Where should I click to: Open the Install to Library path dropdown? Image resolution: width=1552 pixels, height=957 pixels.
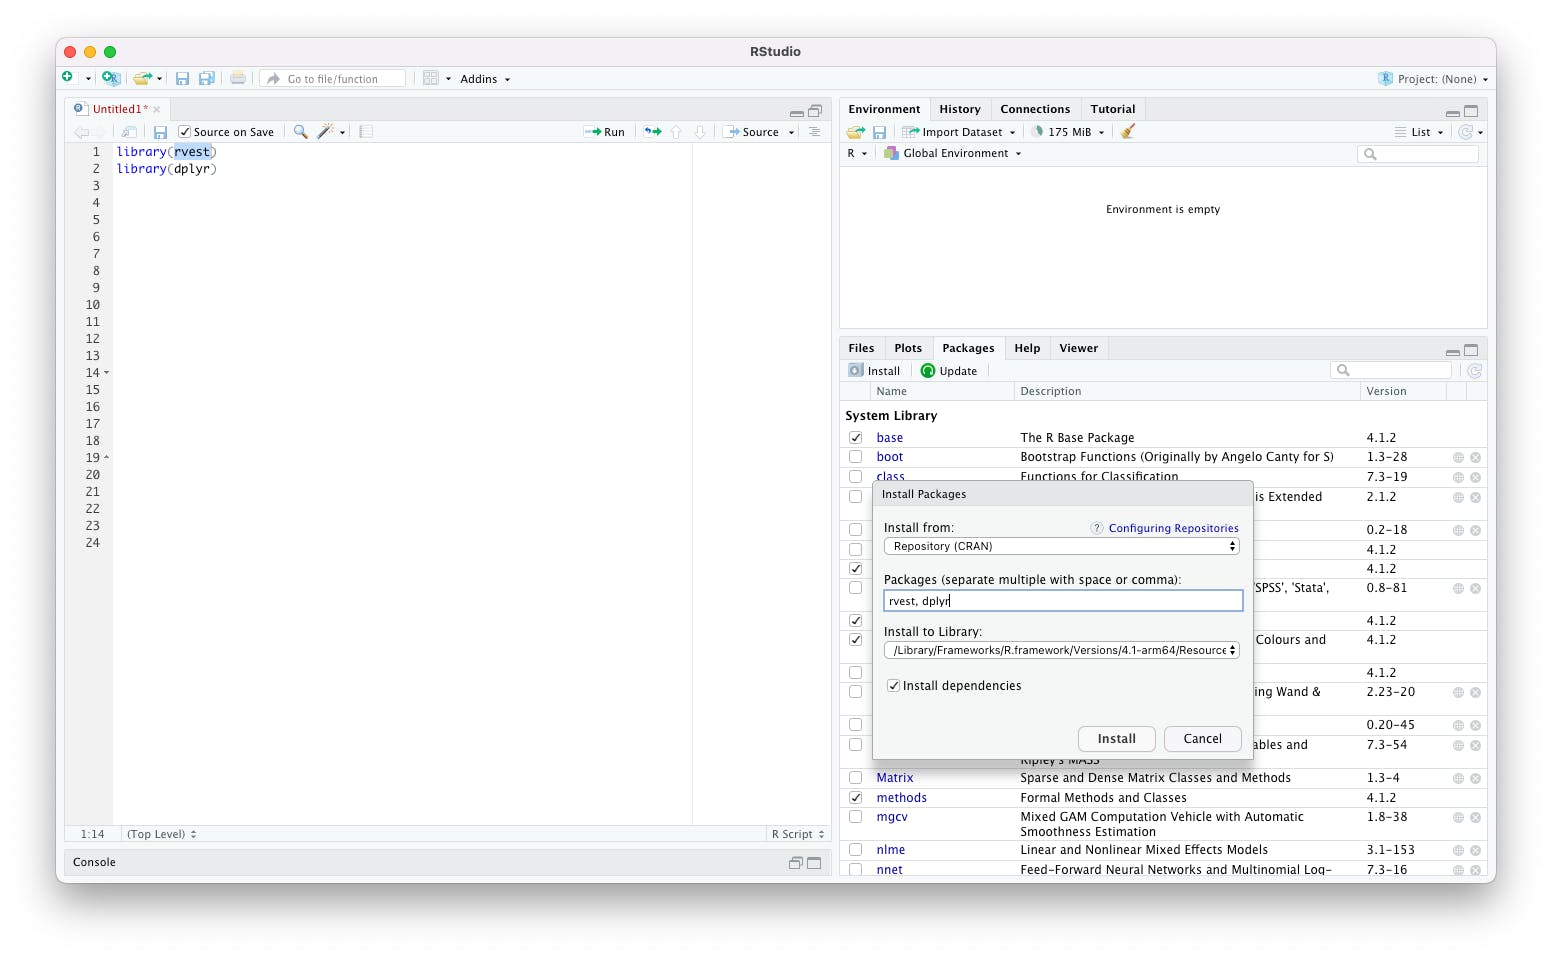point(1062,651)
